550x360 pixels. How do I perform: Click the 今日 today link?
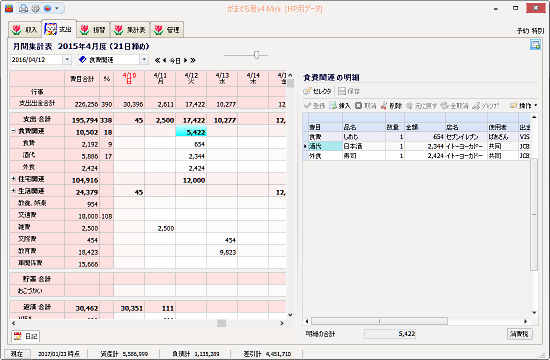click(x=175, y=60)
